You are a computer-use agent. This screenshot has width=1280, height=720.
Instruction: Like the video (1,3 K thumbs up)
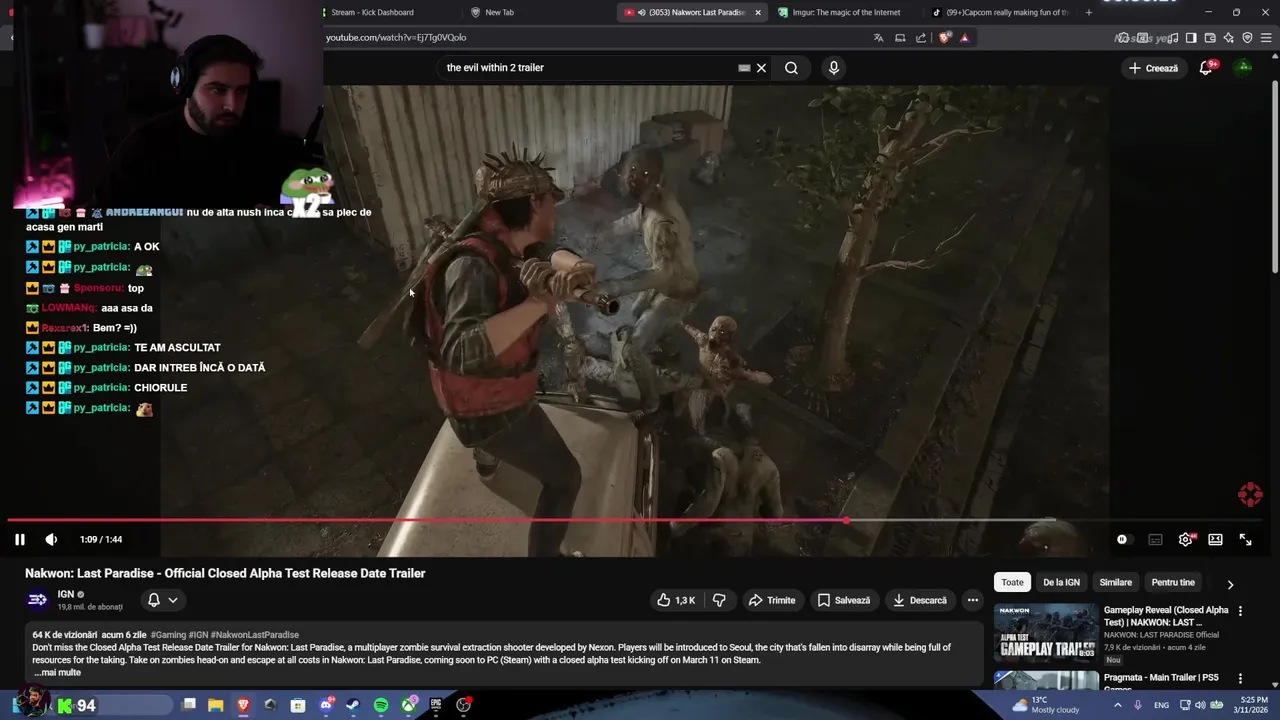pos(675,600)
